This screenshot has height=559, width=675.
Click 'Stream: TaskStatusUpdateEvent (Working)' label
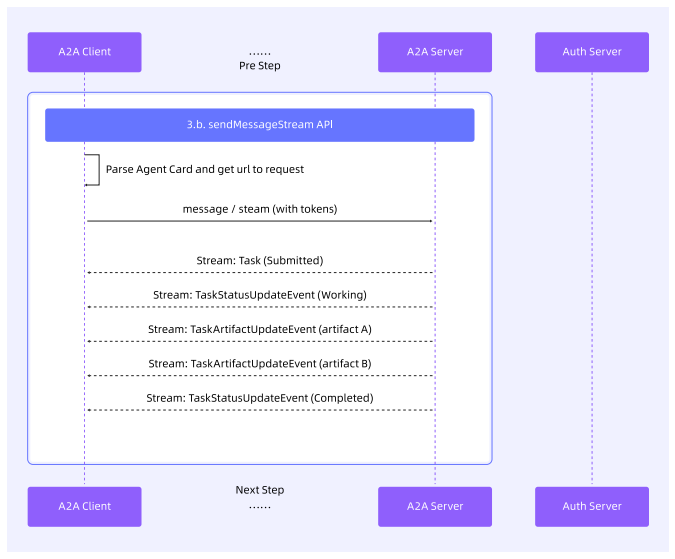click(260, 295)
